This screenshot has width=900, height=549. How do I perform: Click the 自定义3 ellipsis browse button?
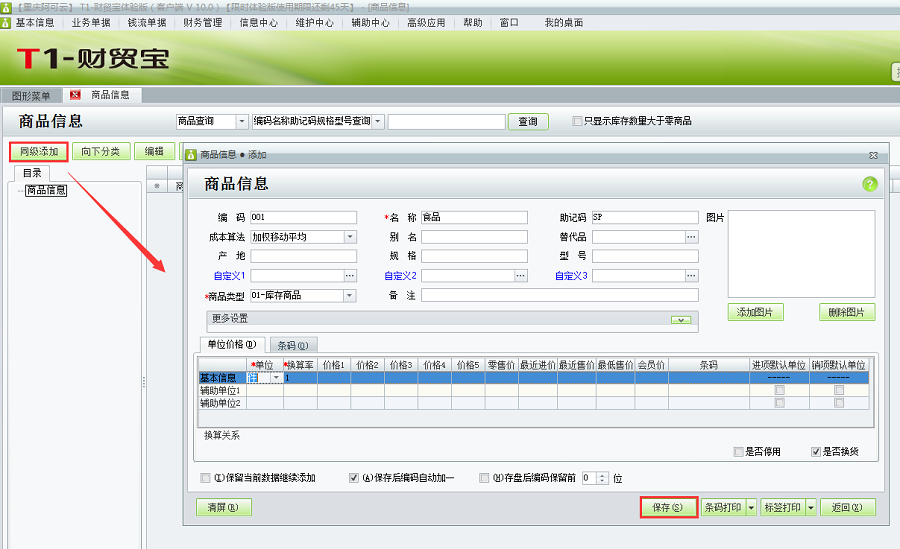pos(691,276)
